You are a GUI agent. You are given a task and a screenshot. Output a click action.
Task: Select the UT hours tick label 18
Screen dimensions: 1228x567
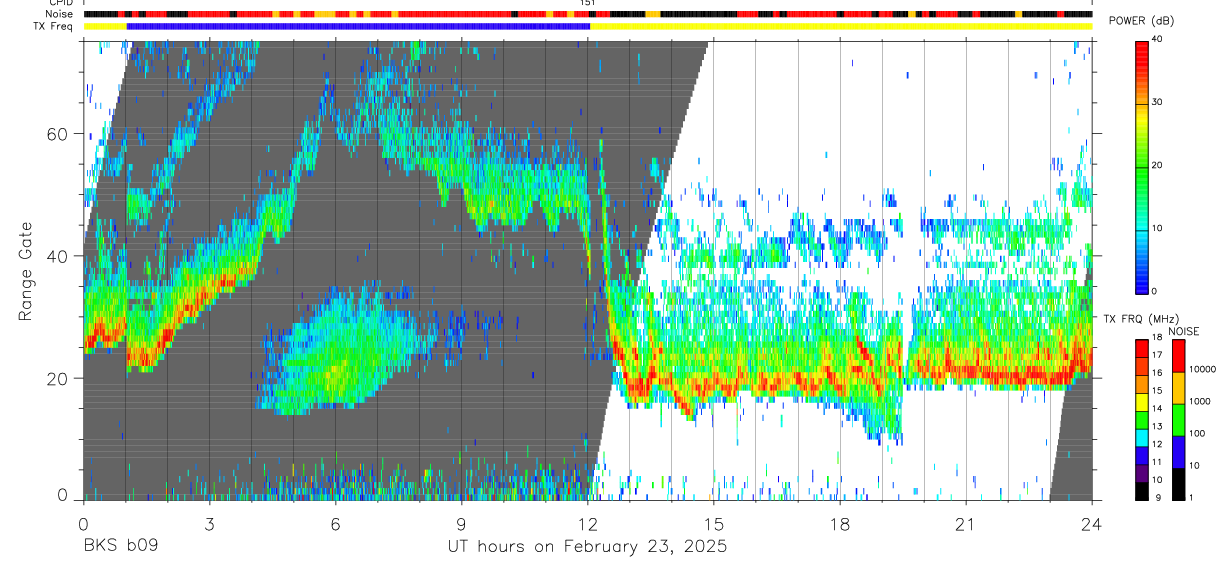click(x=840, y=524)
